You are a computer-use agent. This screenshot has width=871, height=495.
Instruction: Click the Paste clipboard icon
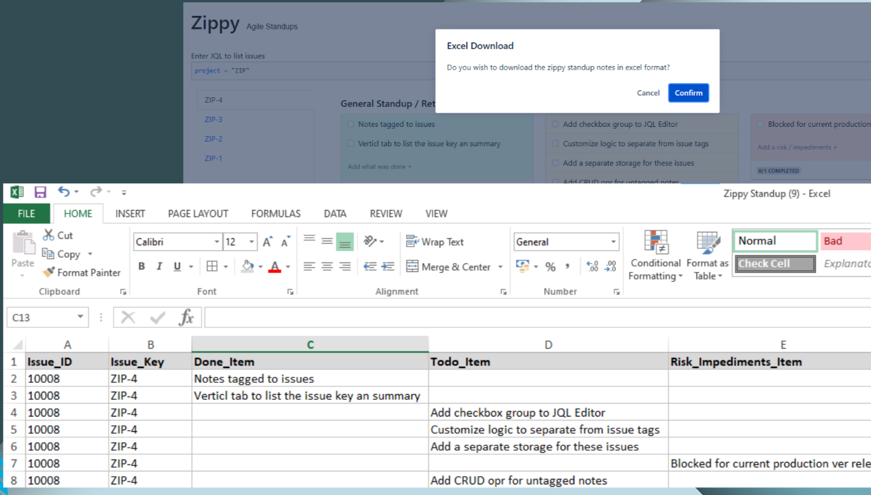click(x=23, y=243)
